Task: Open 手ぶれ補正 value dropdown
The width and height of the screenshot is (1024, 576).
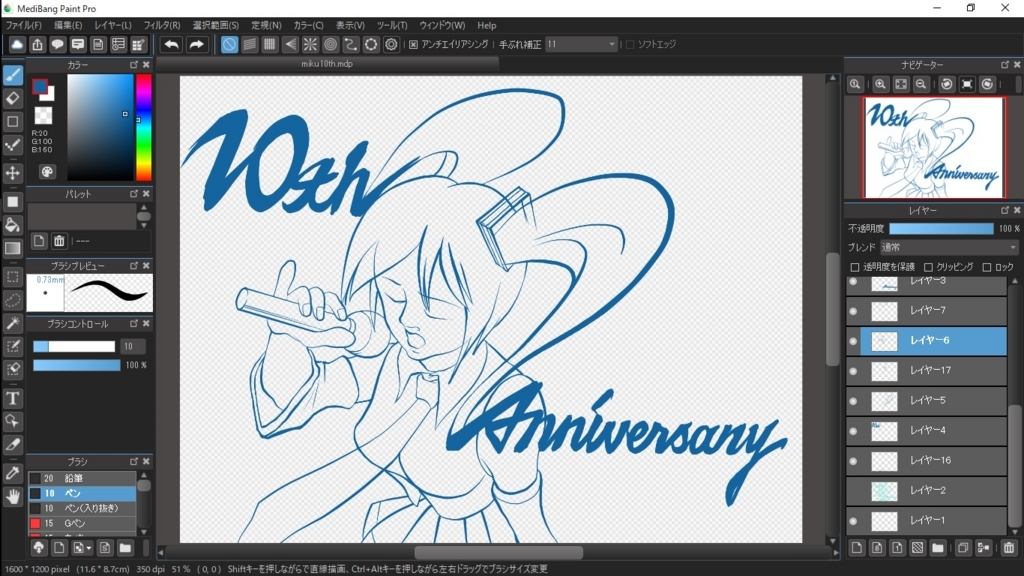Action: (x=581, y=44)
